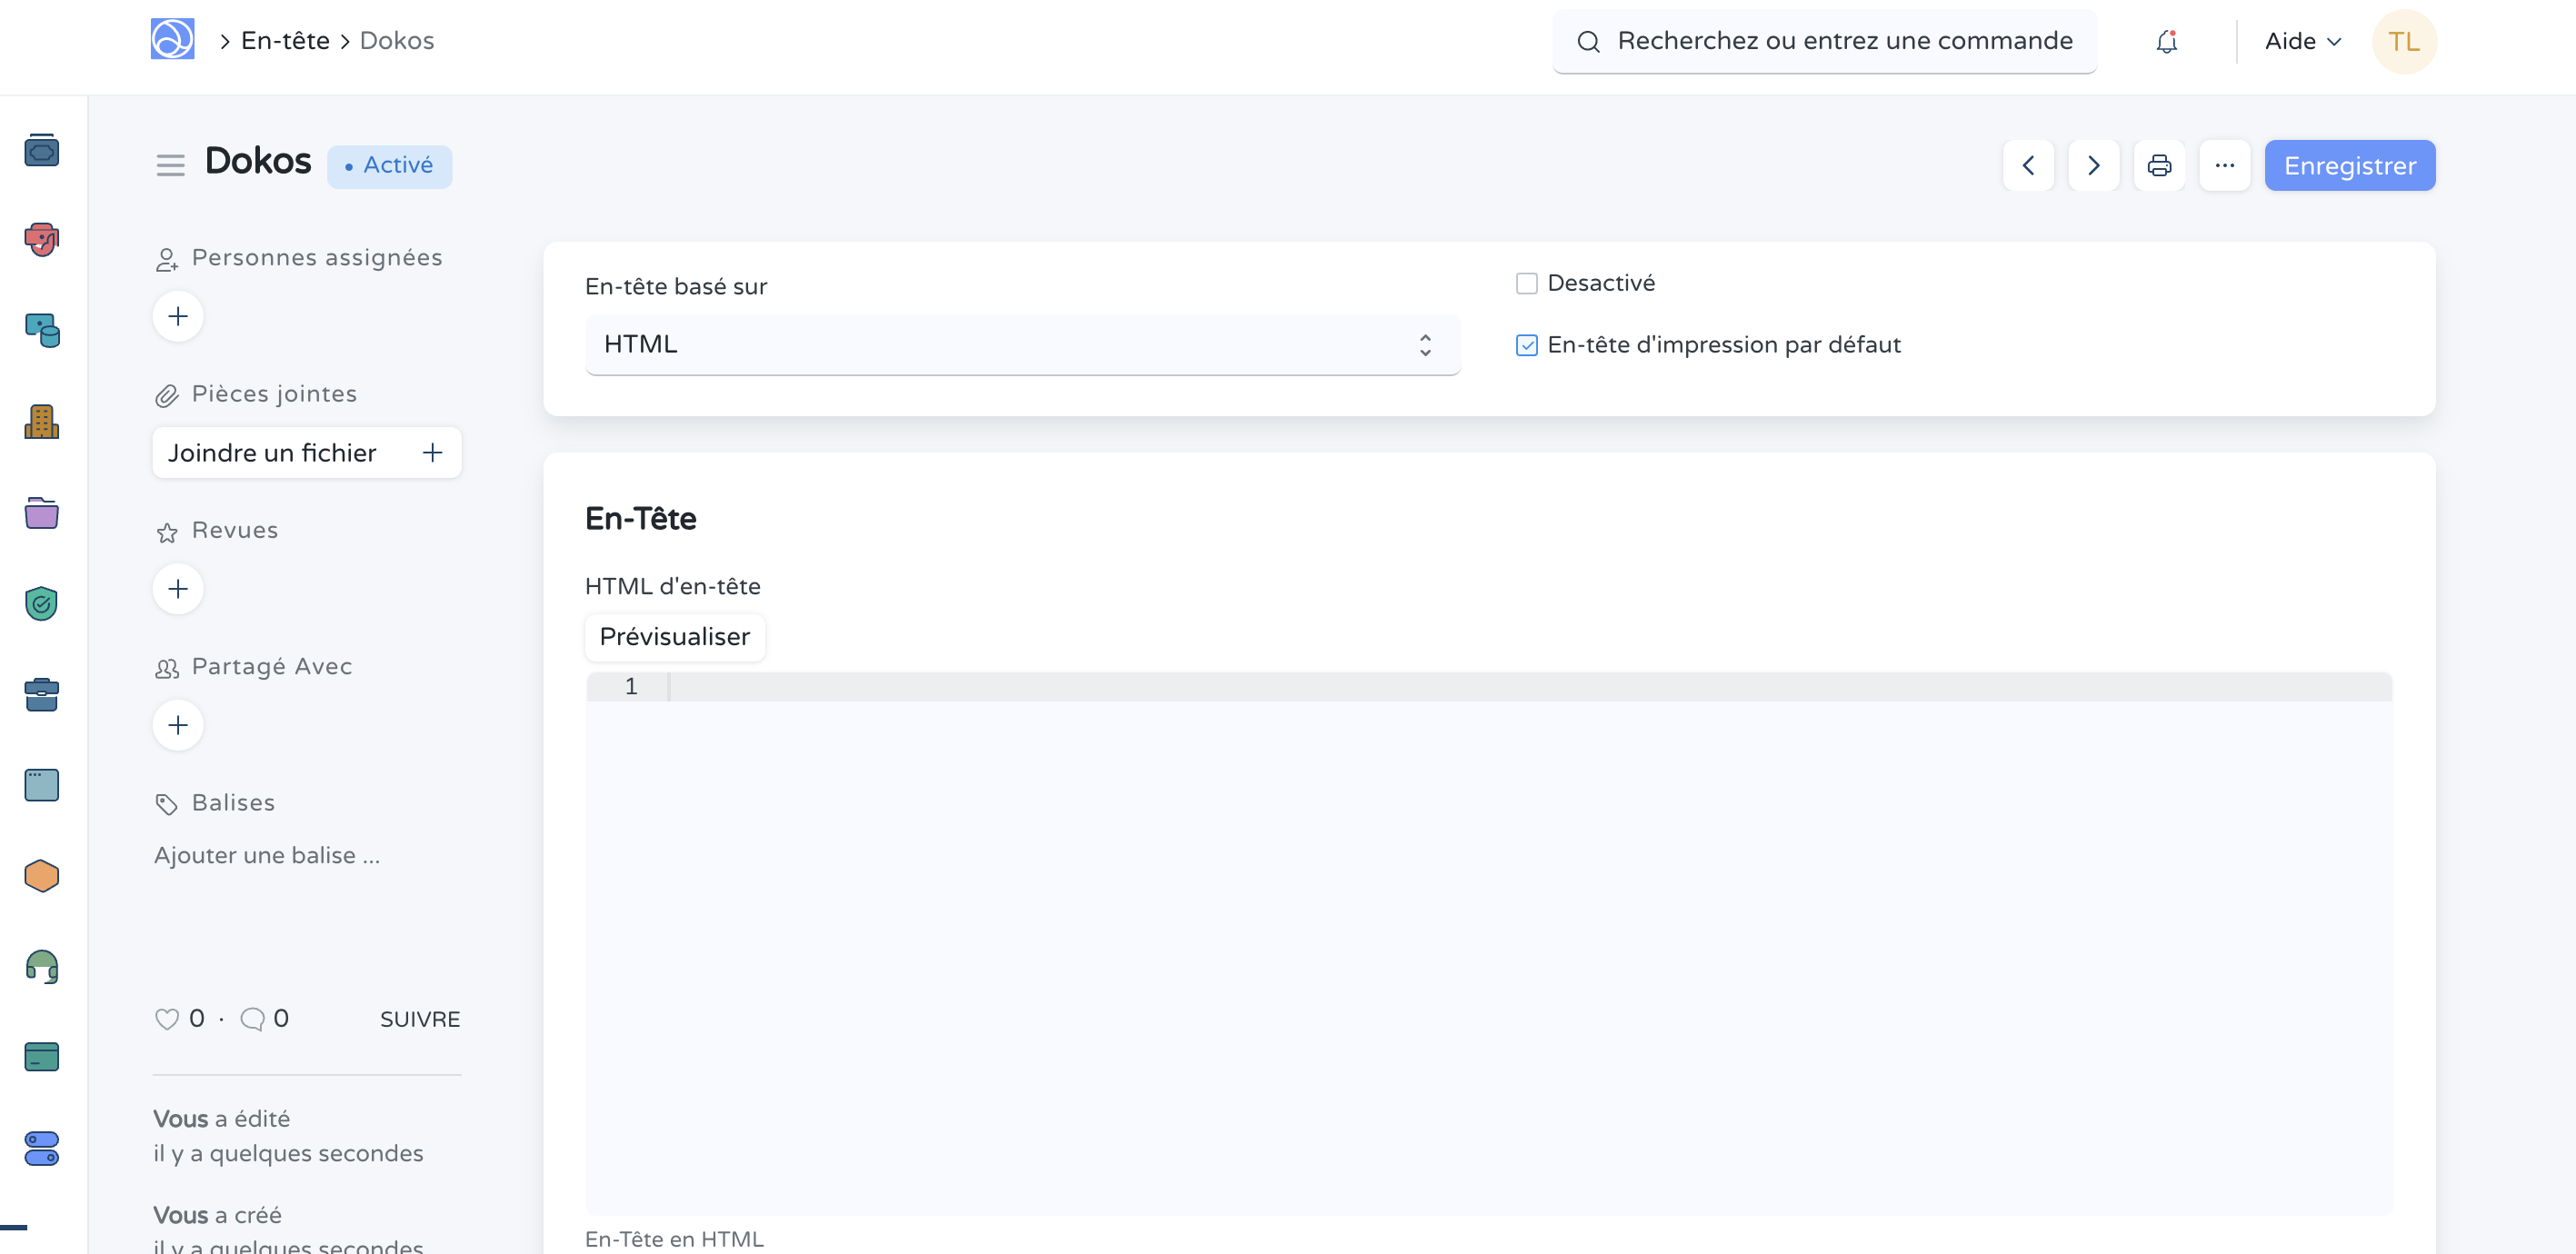Go to next document with right arrow
The image size is (2576, 1254).
coord(2093,165)
